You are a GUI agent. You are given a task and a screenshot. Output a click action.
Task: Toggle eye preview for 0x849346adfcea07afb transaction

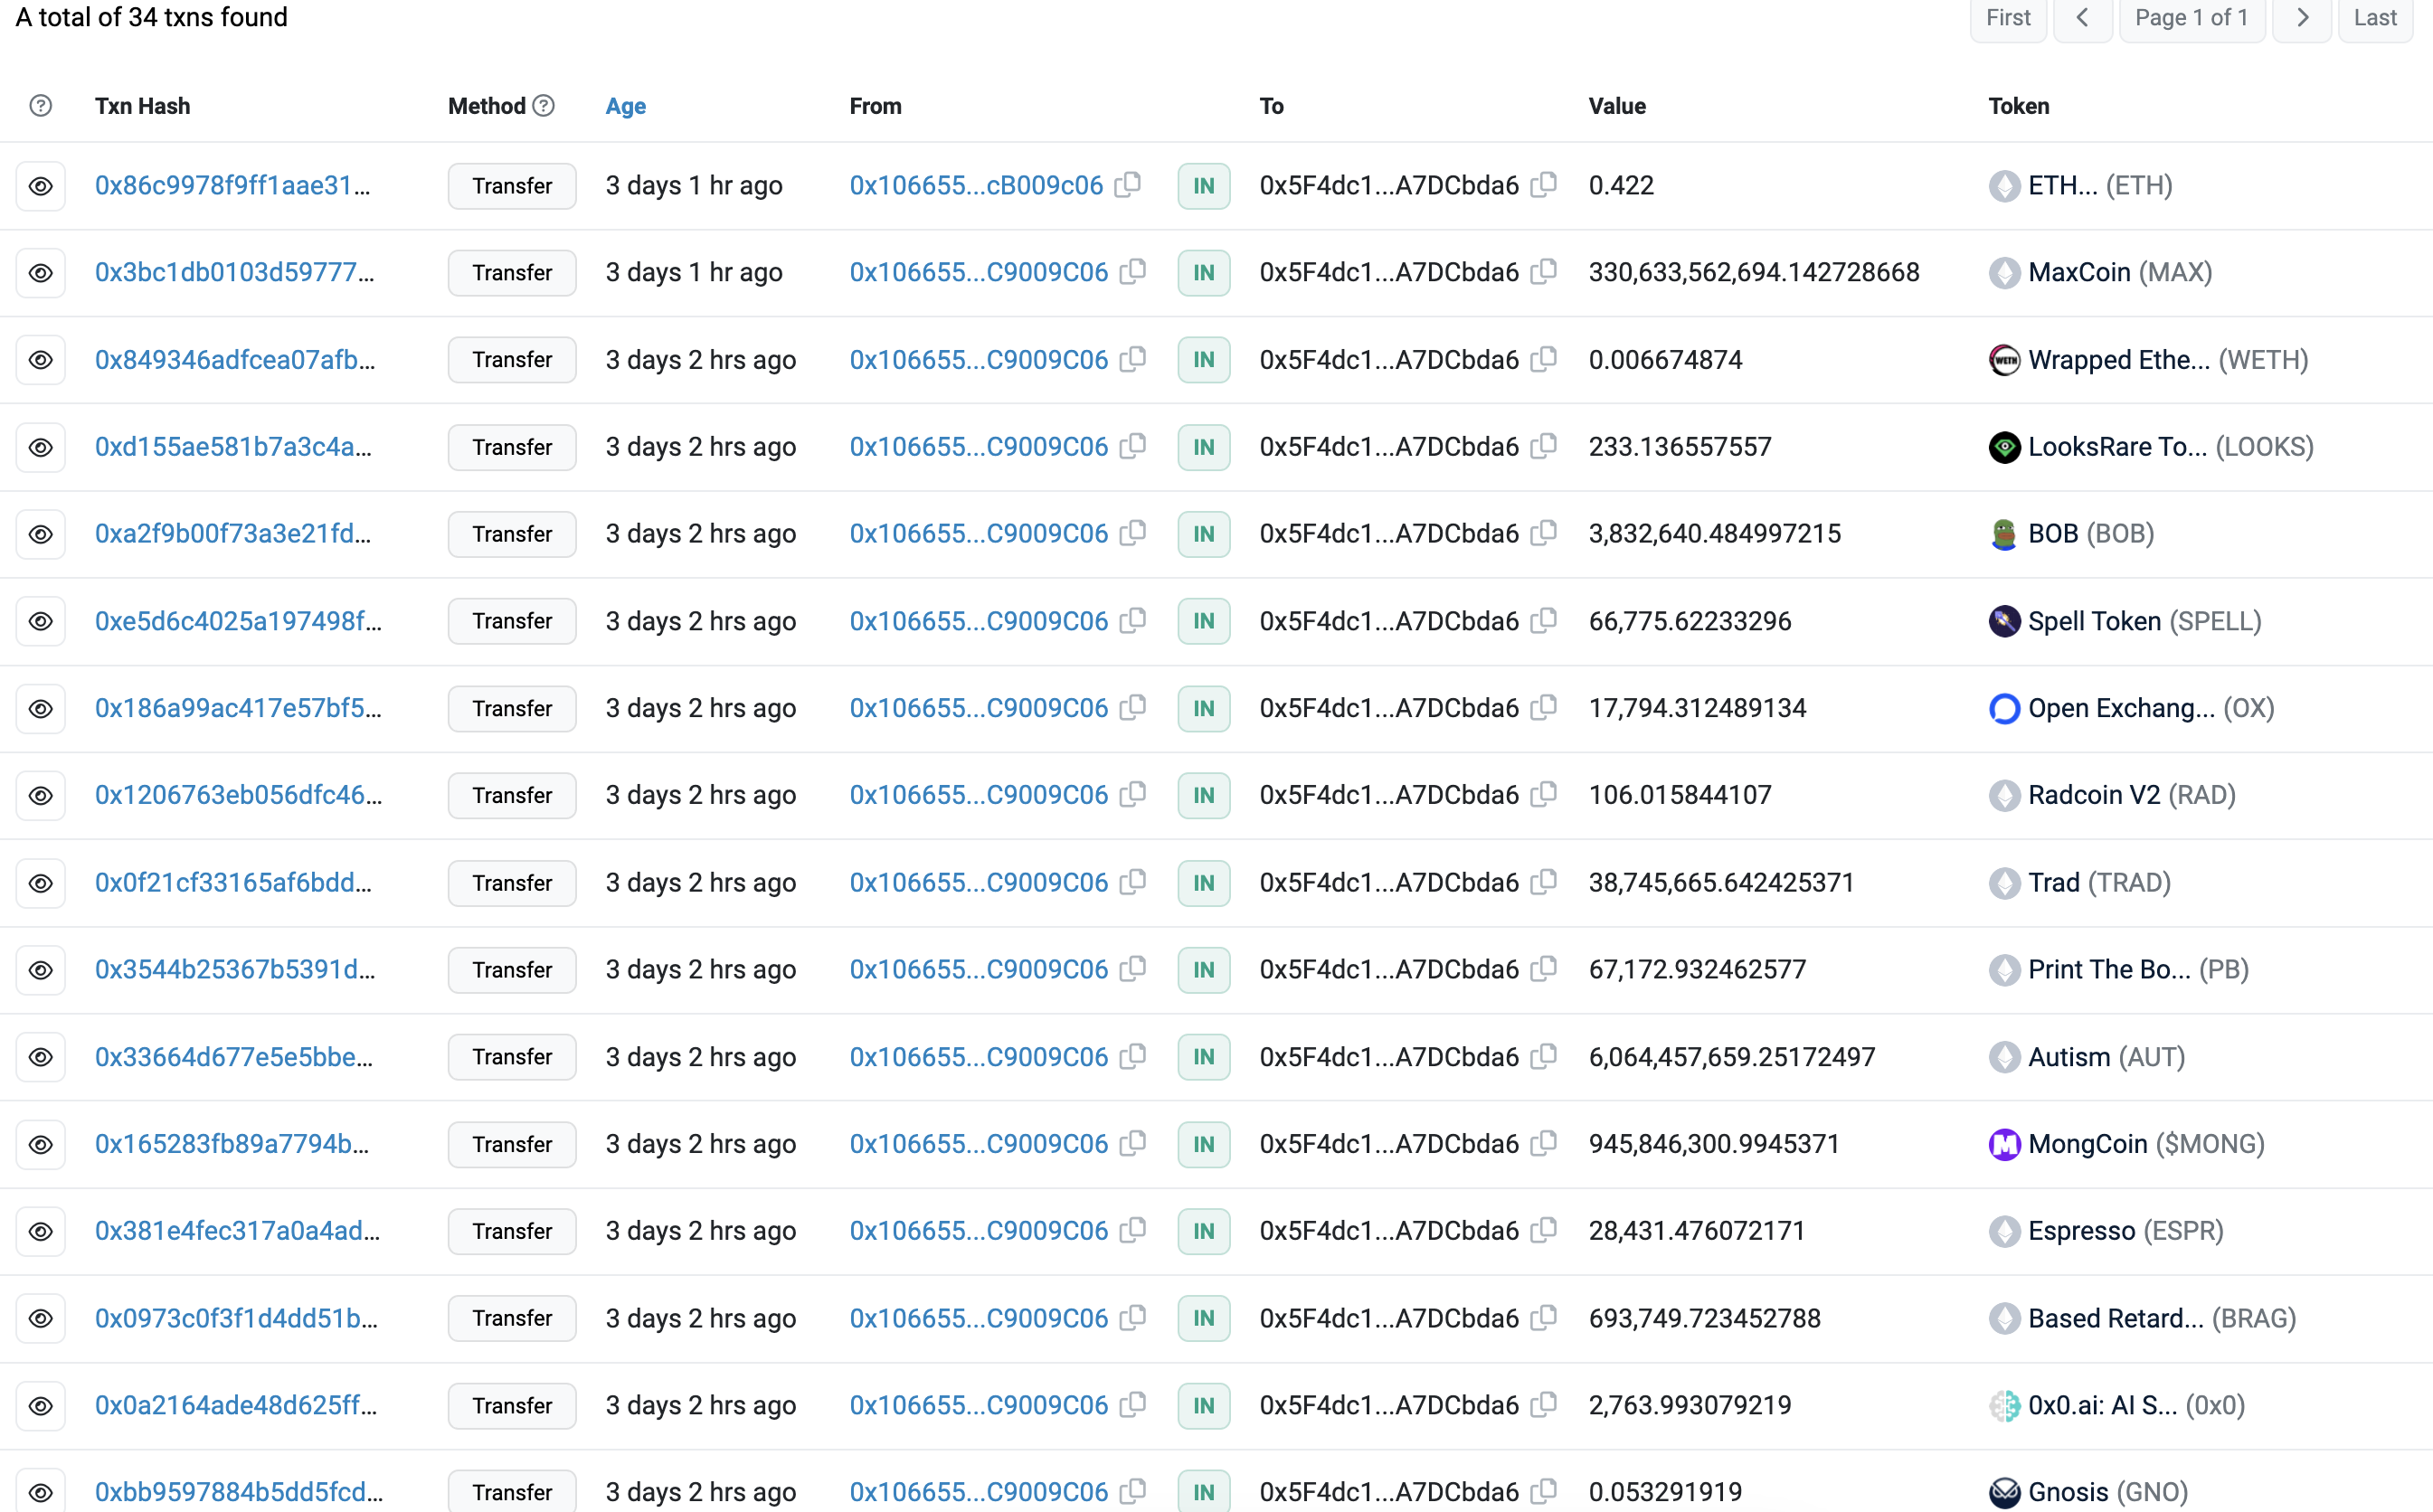point(41,360)
